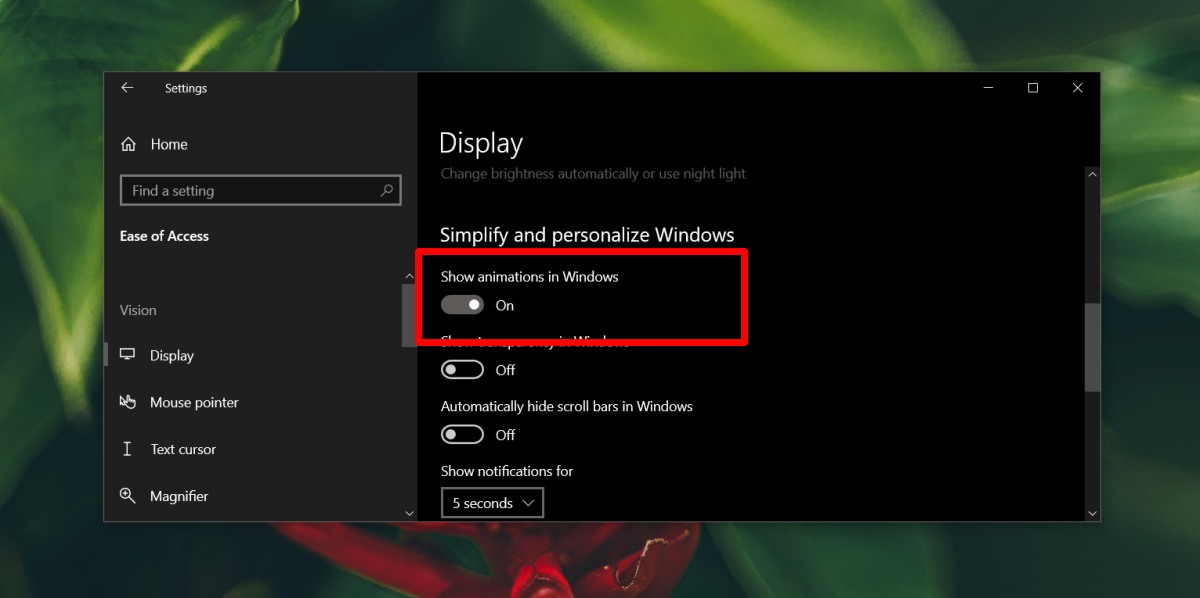Click main pane scrollbar down arrow

1092,512
